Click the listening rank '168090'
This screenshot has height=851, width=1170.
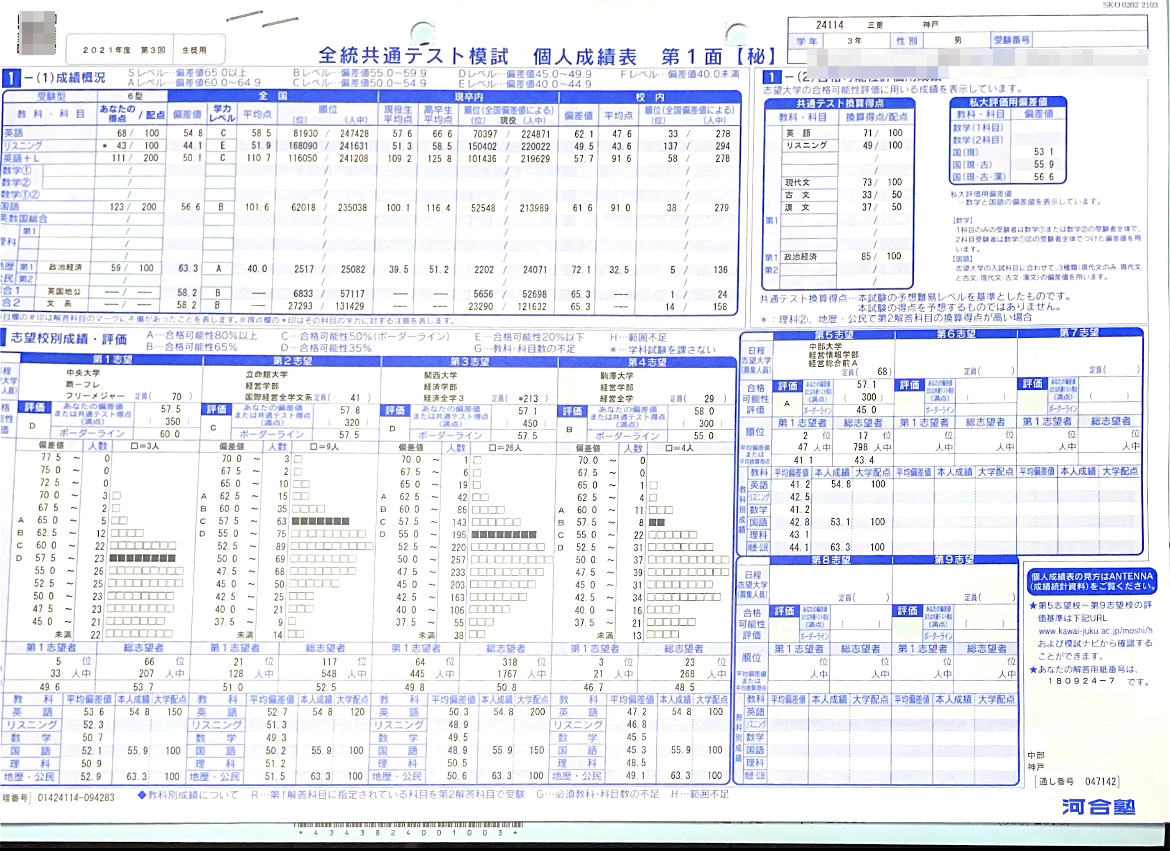click(303, 146)
